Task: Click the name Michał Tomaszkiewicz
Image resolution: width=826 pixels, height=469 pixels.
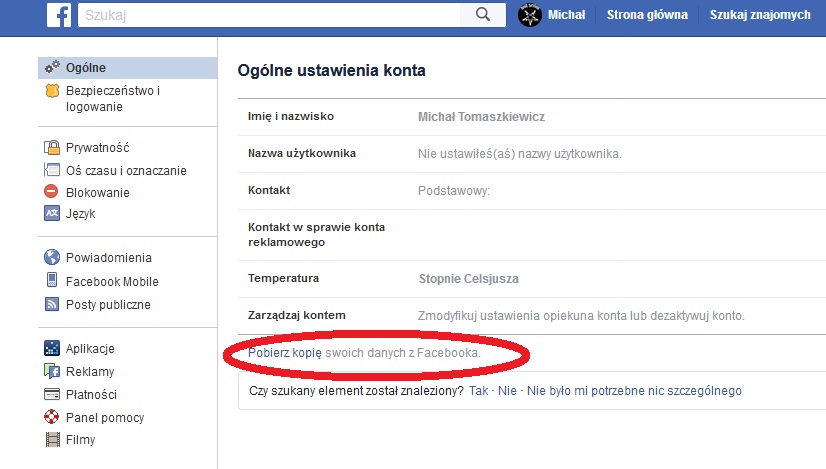Action: point(481,117)
